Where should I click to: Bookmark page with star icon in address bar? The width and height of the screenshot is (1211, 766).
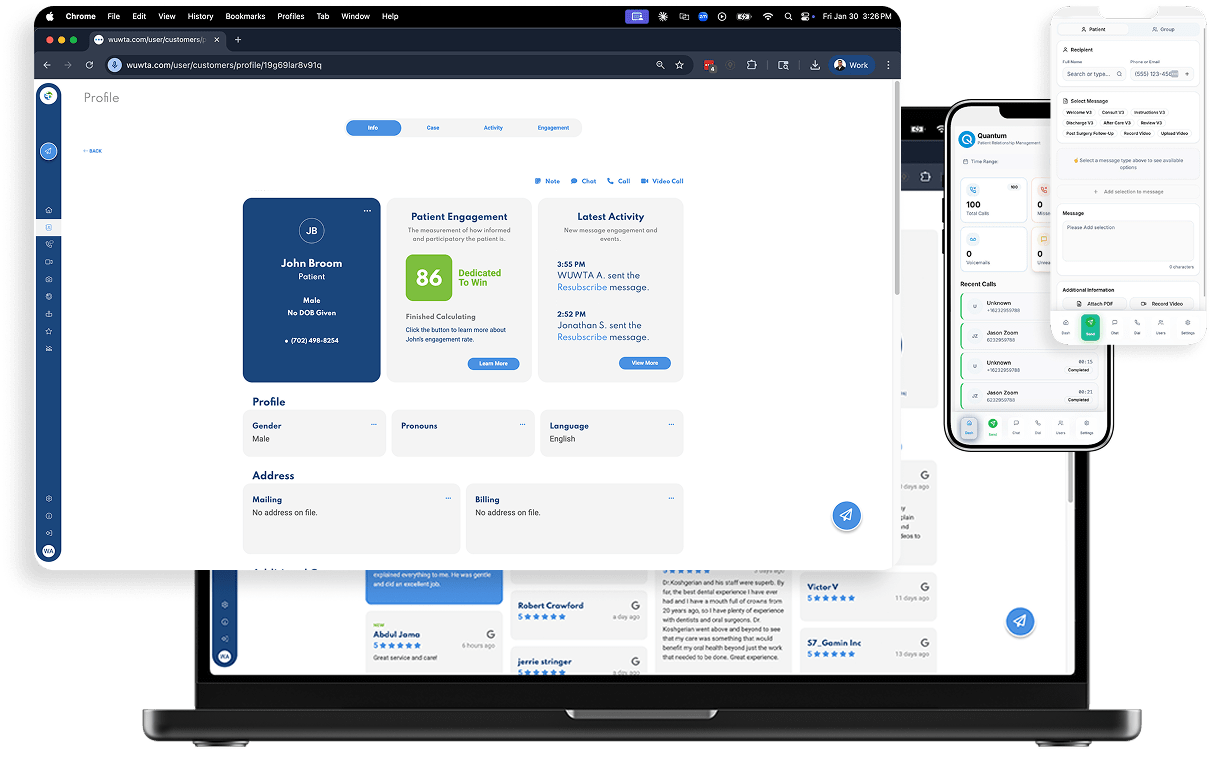[x=680, y=65]
